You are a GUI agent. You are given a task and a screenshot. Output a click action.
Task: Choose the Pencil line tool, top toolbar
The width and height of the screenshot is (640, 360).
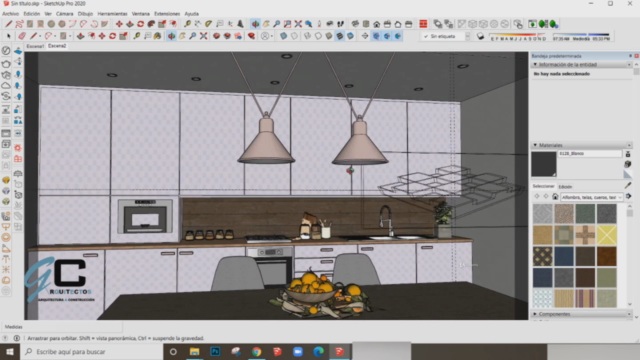9,24
